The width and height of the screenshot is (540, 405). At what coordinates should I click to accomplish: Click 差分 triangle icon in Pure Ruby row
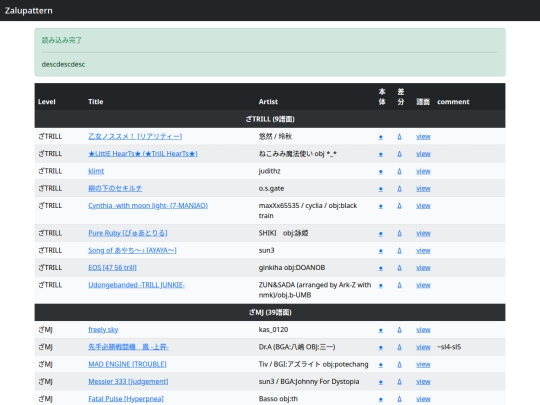click(x=399, y=233)
